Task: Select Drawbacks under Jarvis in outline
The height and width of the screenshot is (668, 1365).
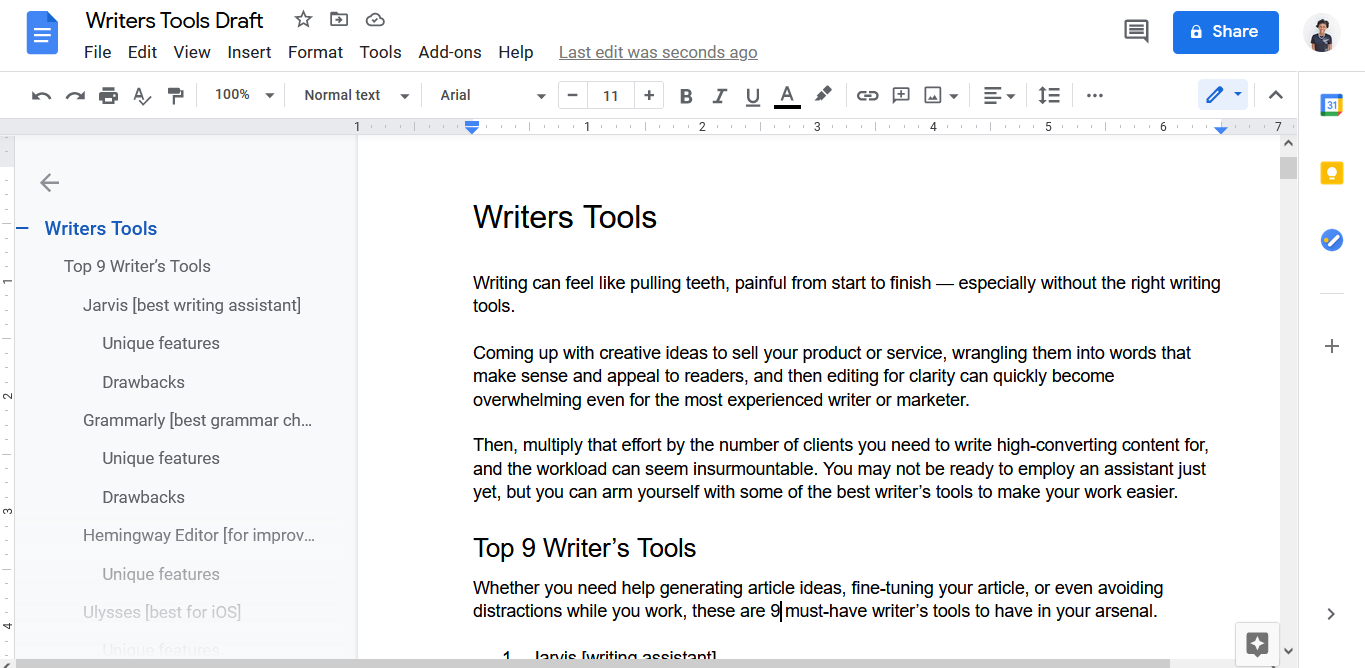Action: pos(143,382)
